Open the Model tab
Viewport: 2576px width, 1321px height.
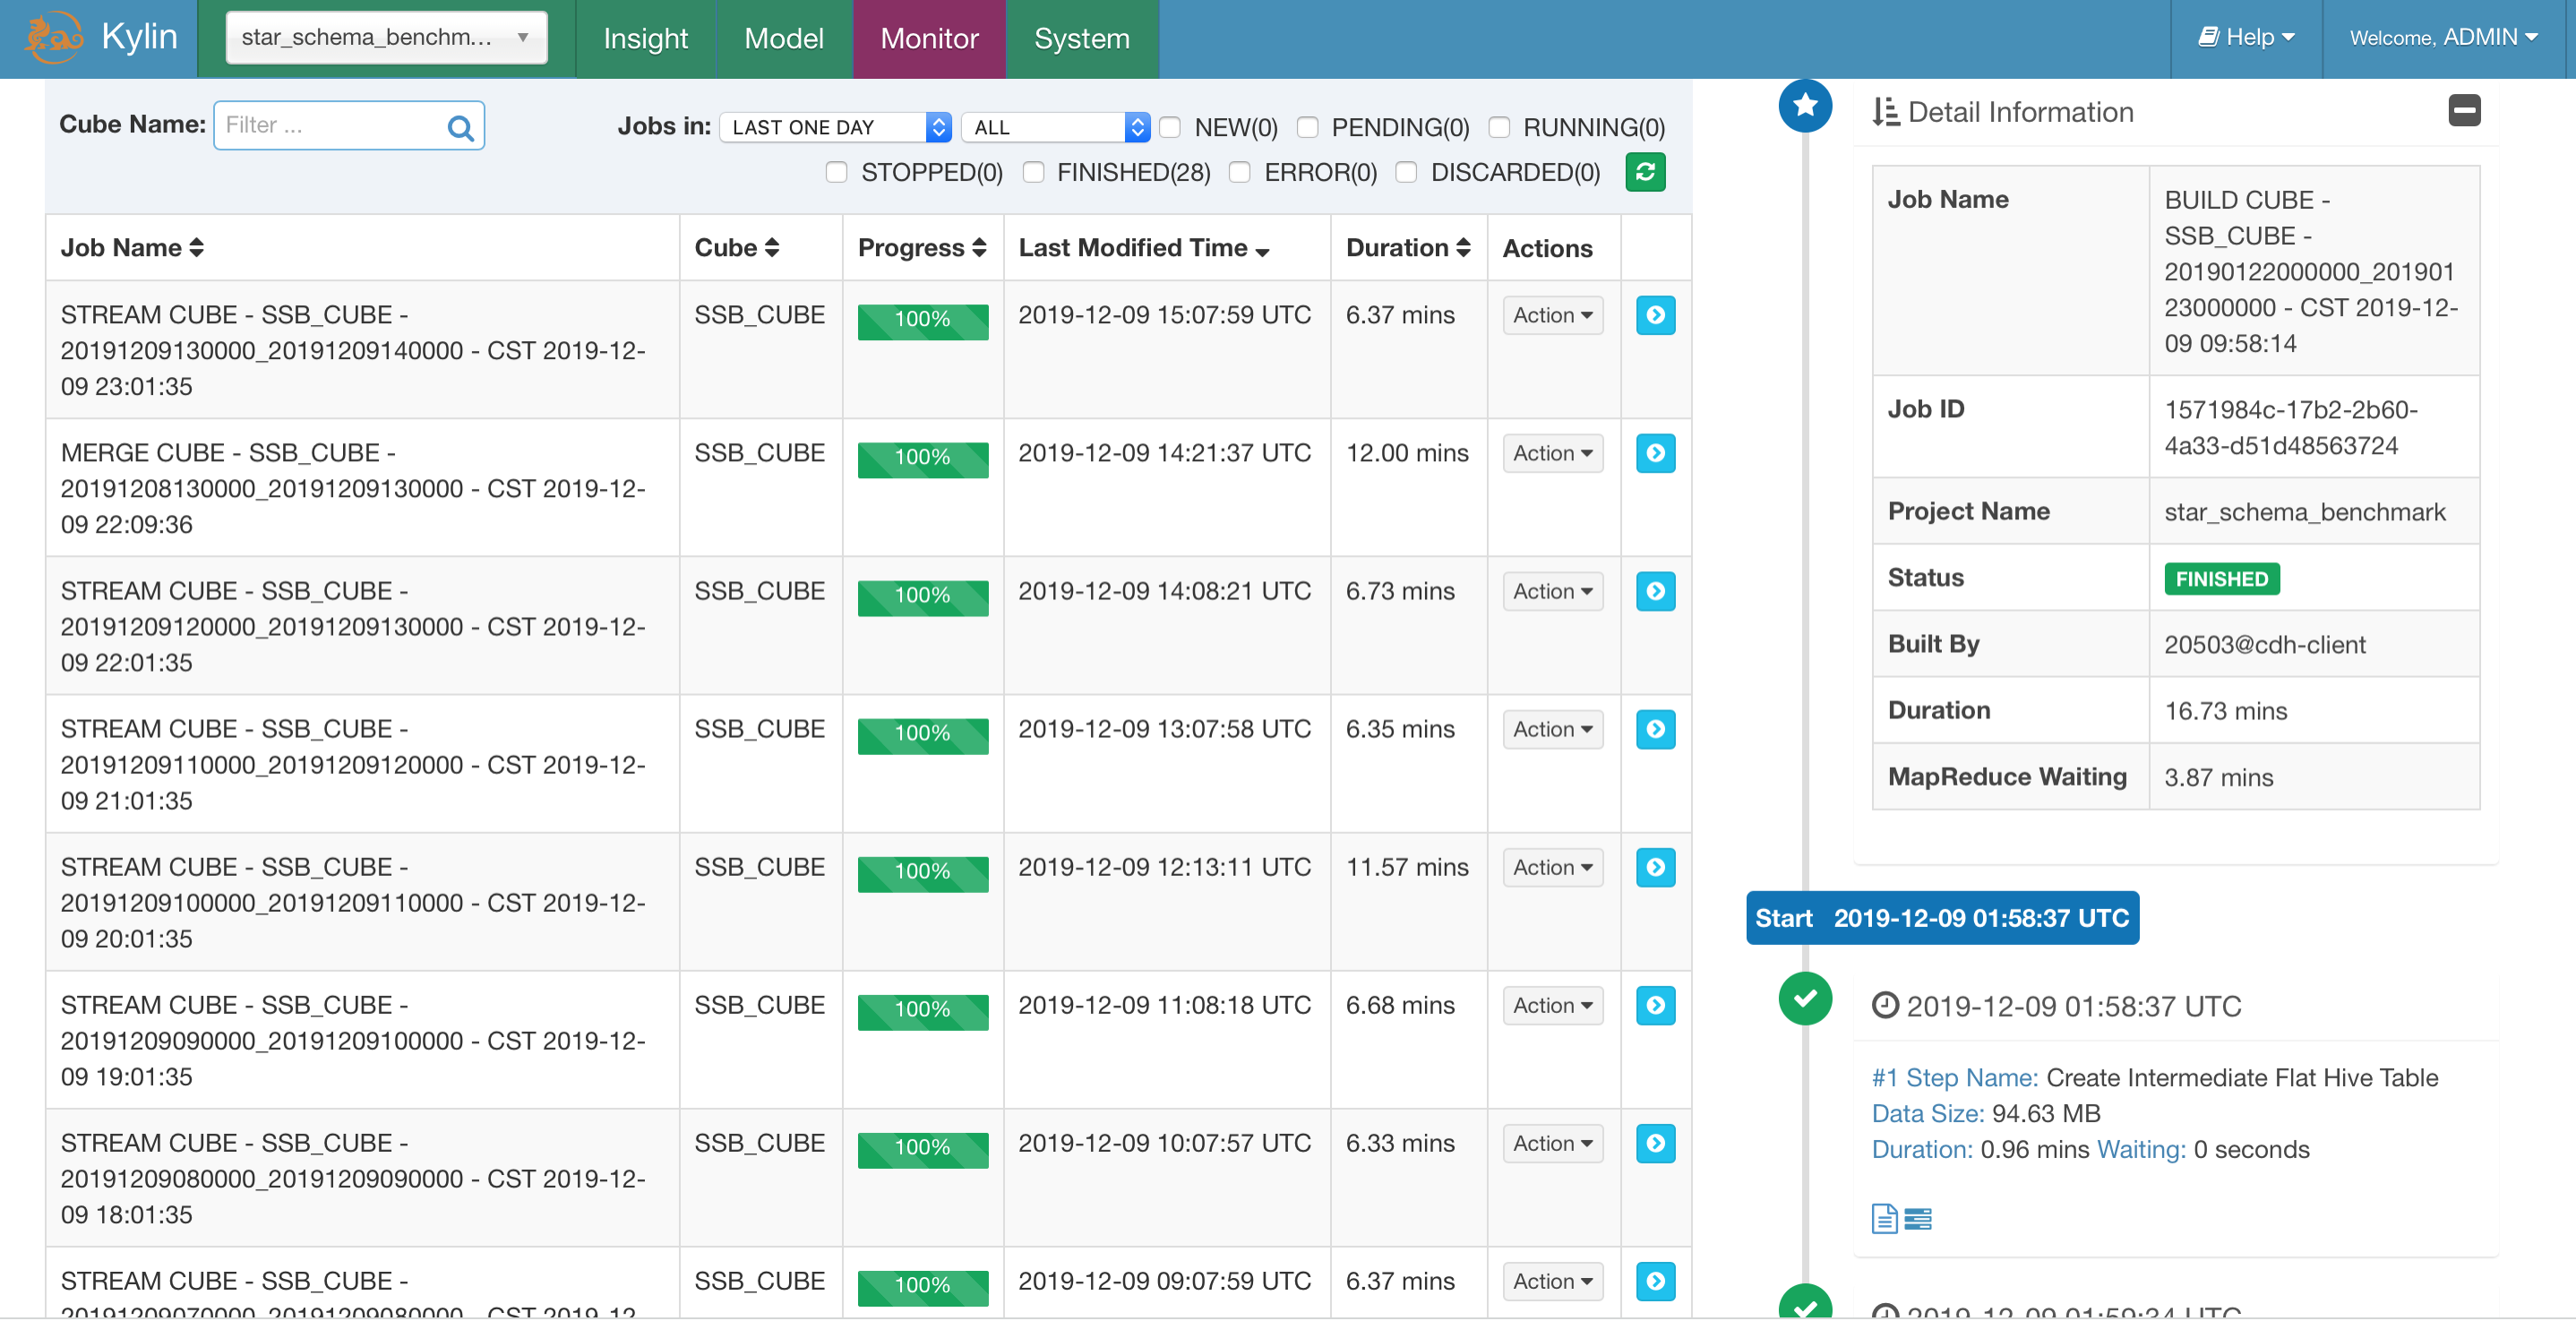tap(783, 38)
